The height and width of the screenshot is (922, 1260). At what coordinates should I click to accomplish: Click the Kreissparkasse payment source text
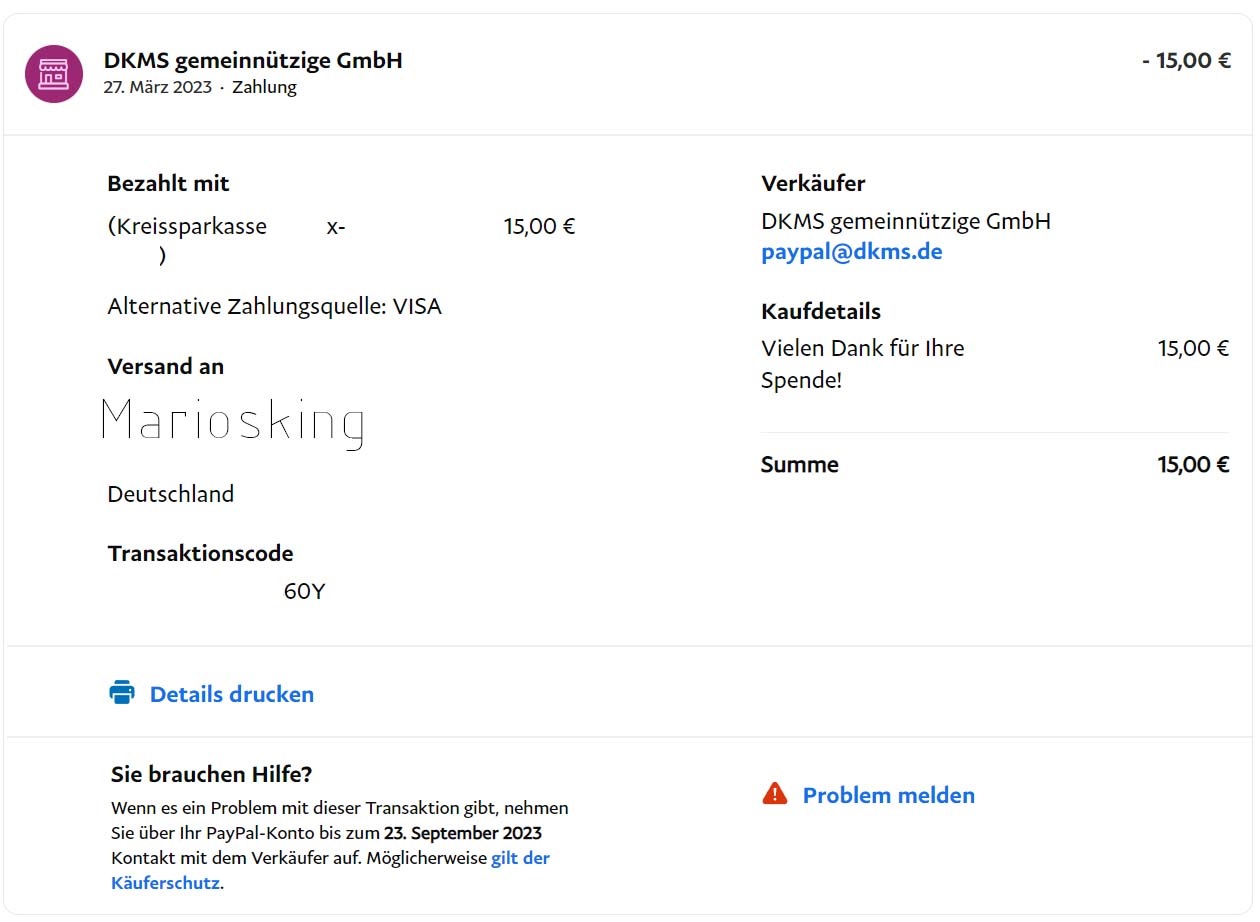coord(187,226)
